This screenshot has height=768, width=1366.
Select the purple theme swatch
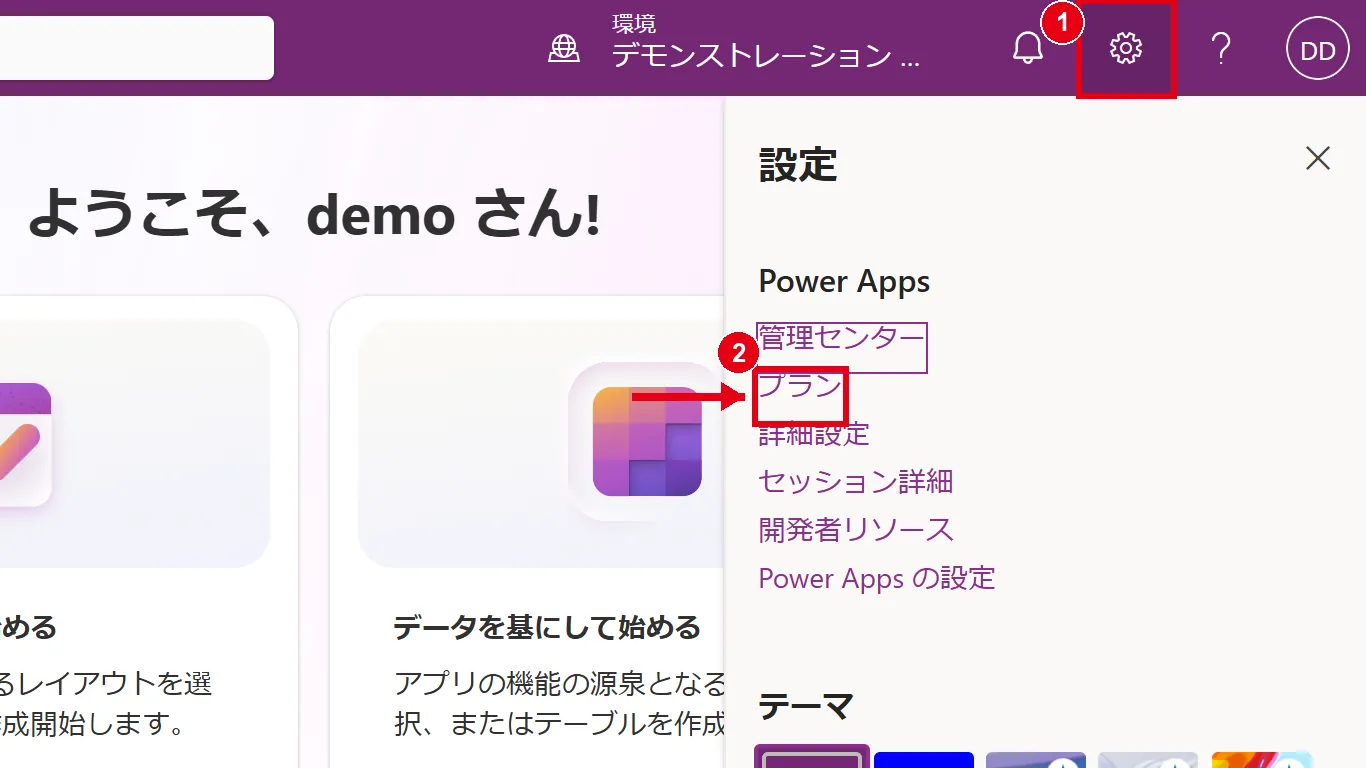click(x=812, y=757)
